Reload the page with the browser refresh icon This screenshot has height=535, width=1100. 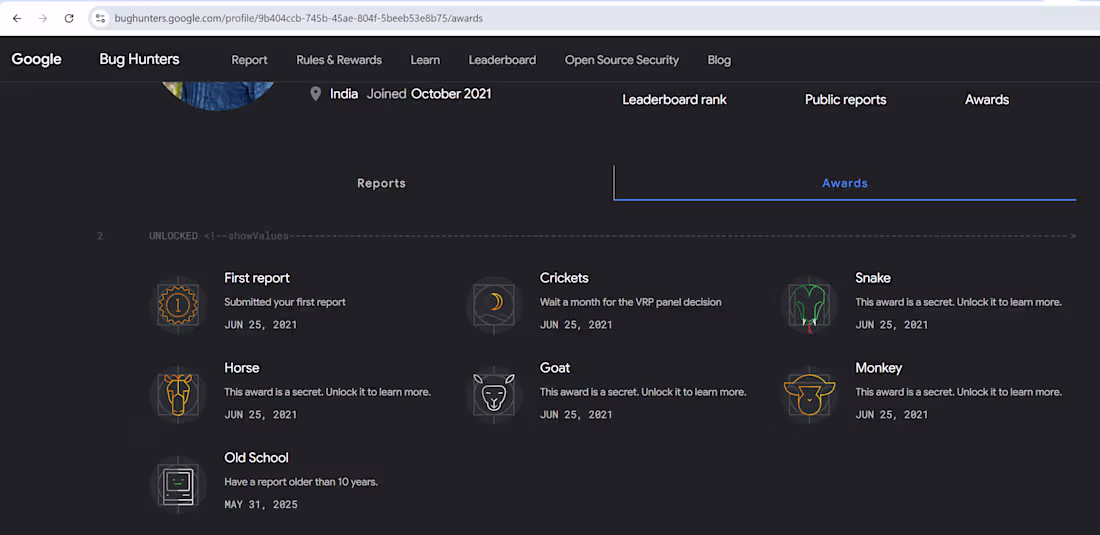pyautogui.click(x=69, y=18)
